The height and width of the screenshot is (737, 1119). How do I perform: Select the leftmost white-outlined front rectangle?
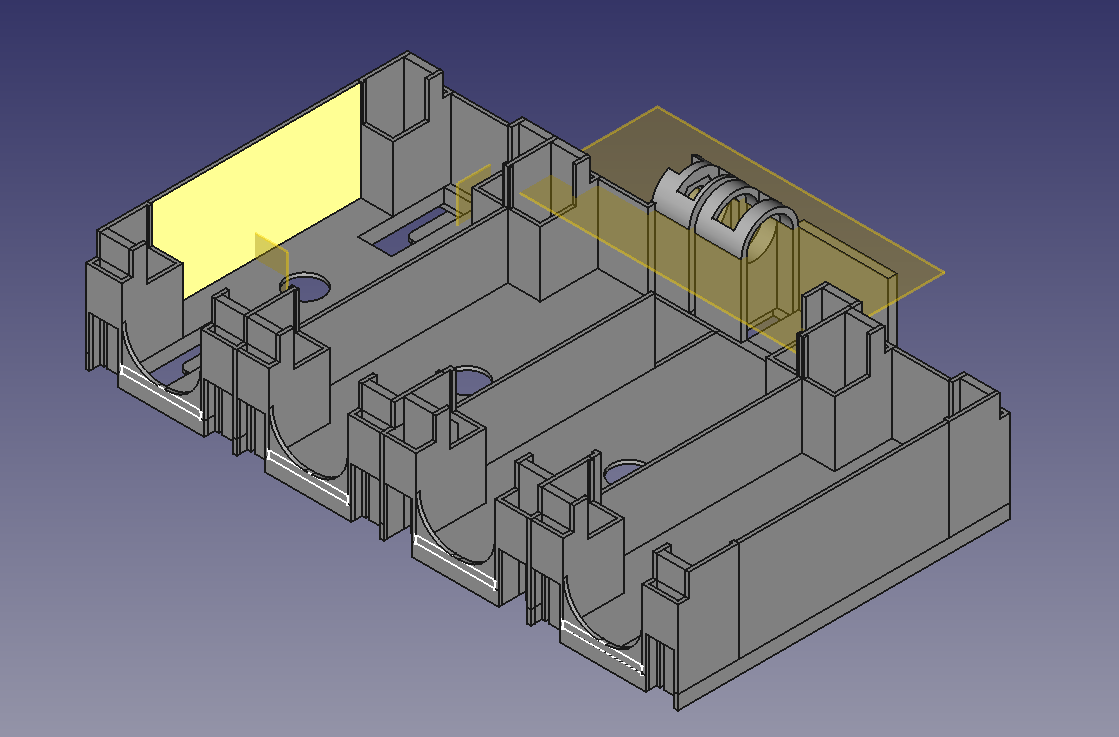[160, 393]
